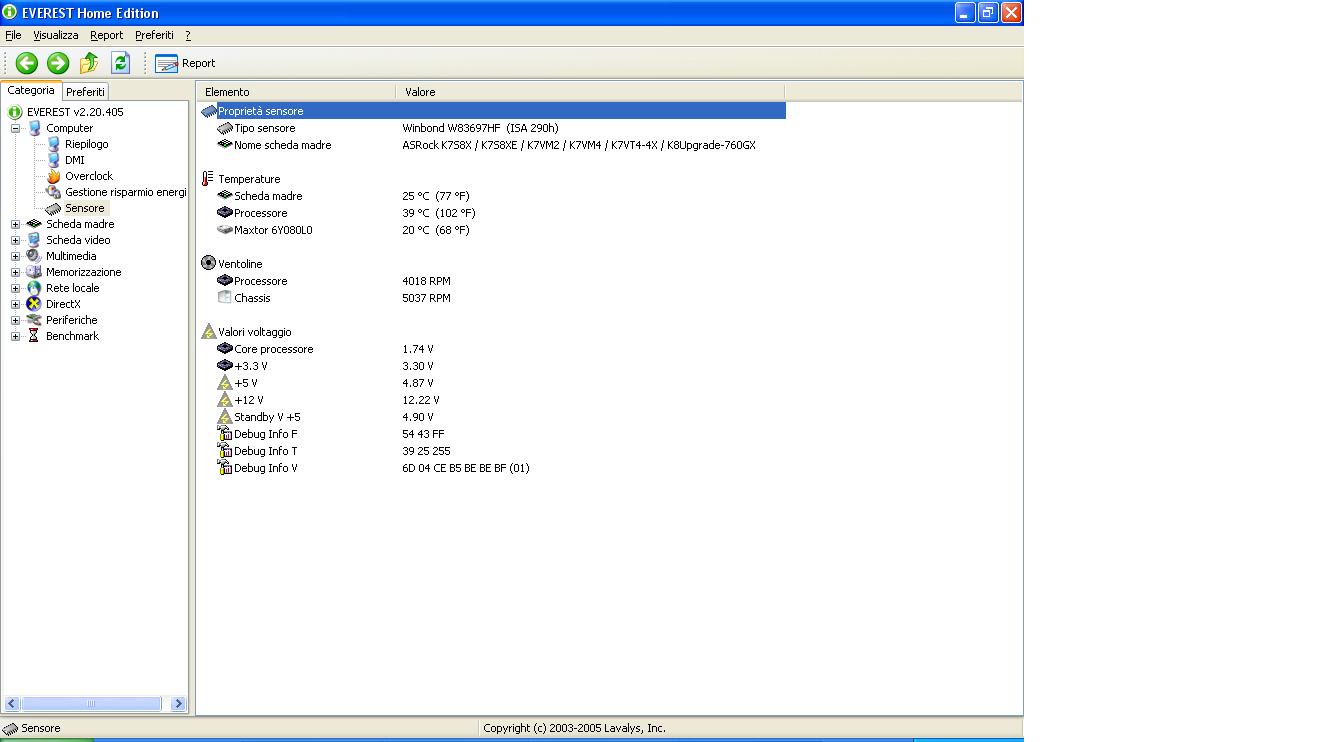The width and height of the screenshot is (1317, 742).
Task: Open the Report menu
Action: (106, 35)
